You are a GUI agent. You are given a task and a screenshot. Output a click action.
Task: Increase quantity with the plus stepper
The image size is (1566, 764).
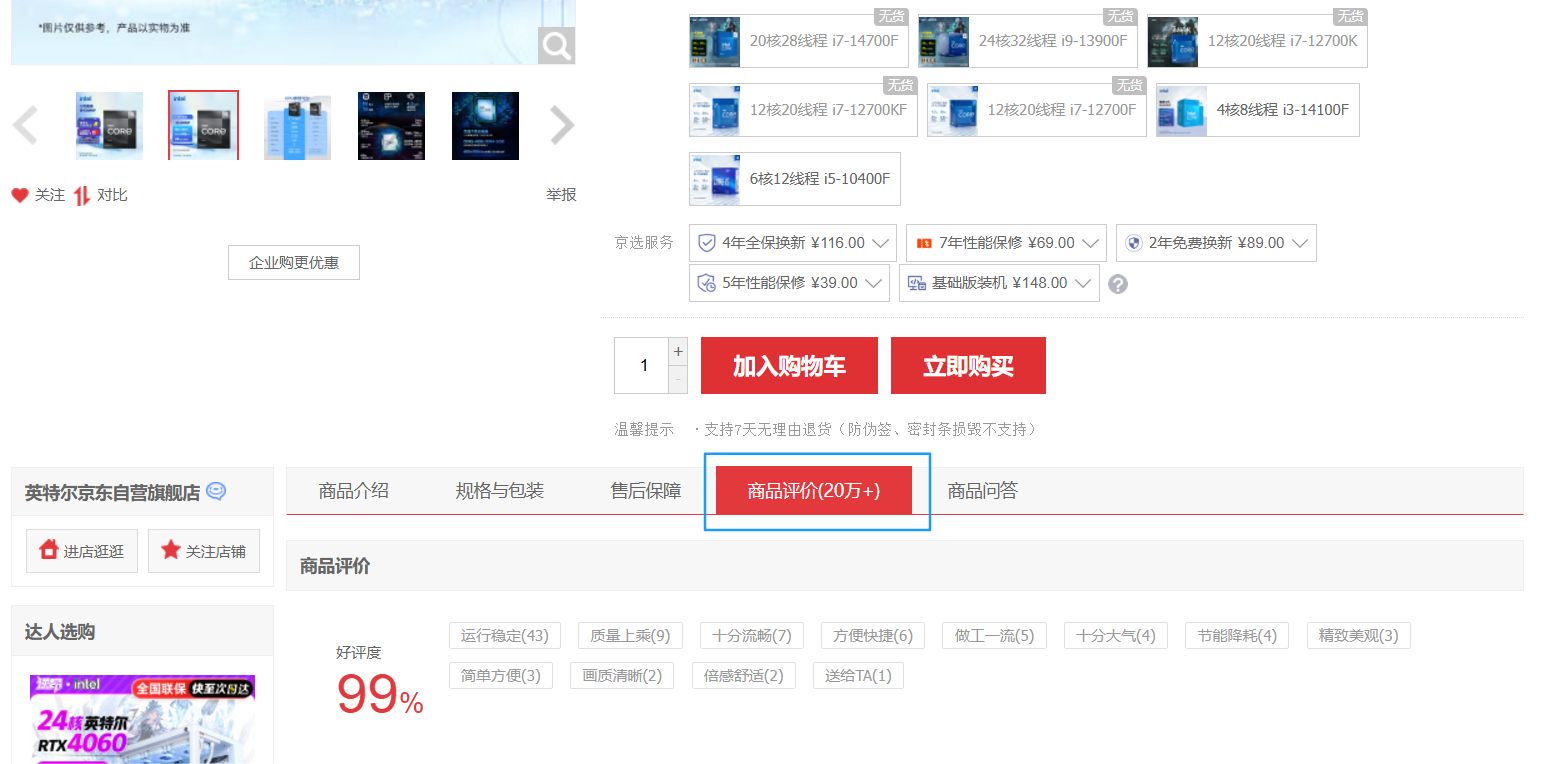pyautogui.click(x=679, y=352)
